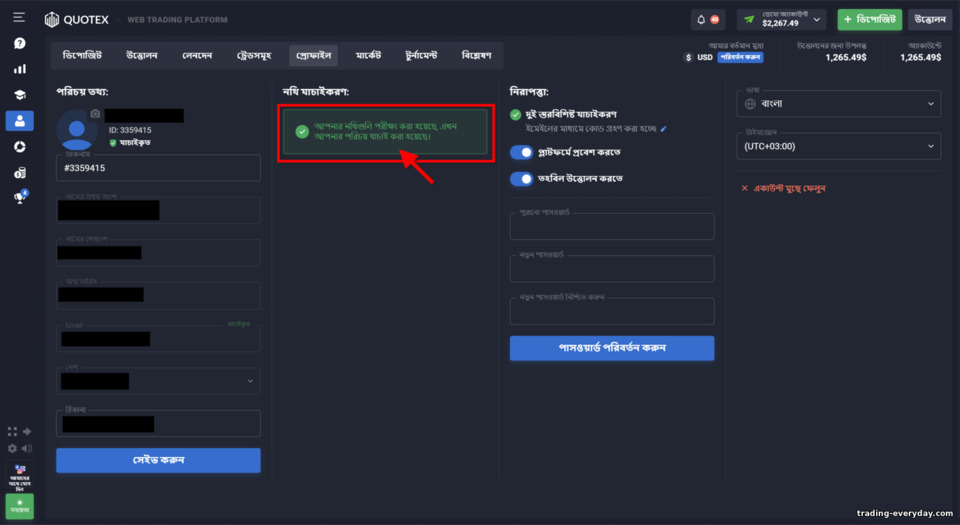
Task: Open the analytics pie-chart sidebar icon
Action: [x=20, y=147]
